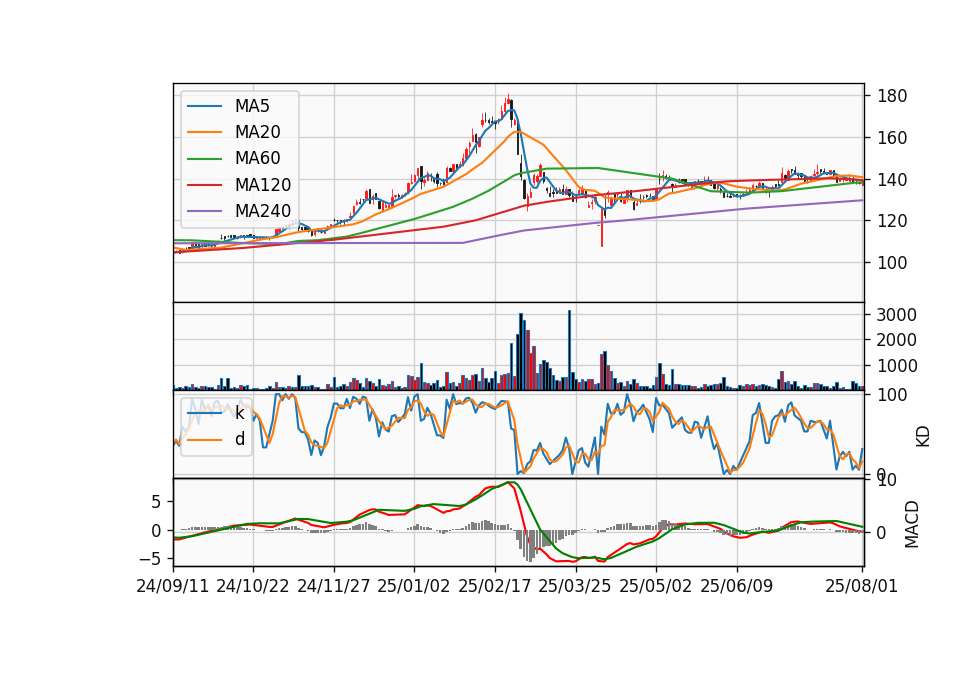The image size is (960, 690).
Task: Click the blue MA5 legend line sample
Action: [x=204, y=106]
